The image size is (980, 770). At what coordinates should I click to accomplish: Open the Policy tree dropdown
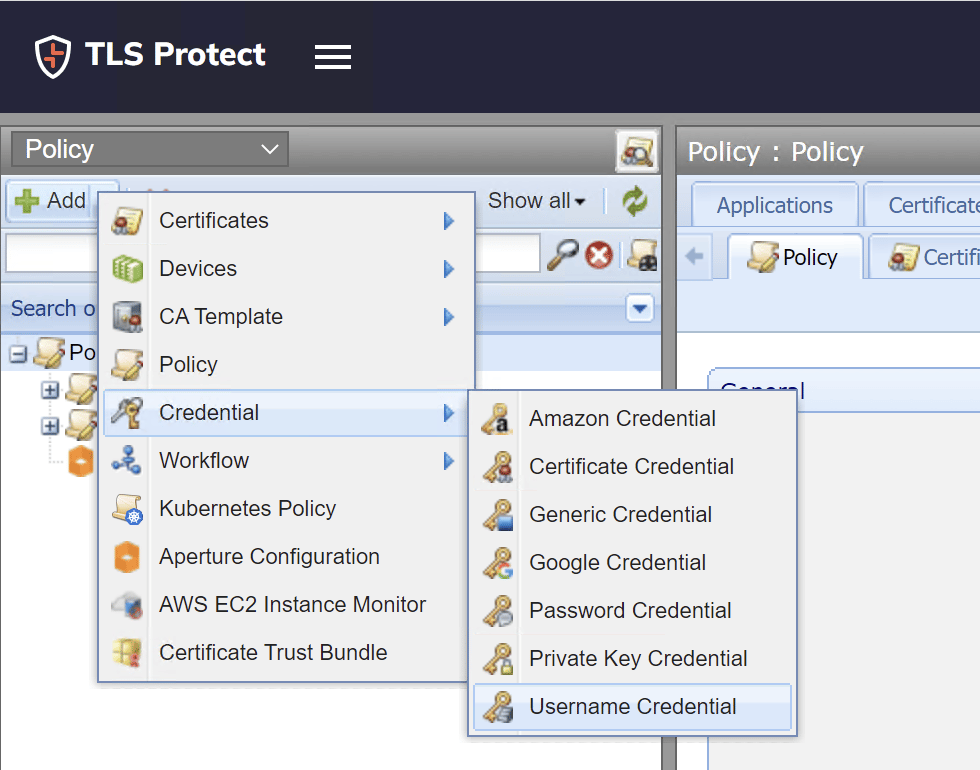(x=150, y=149)
